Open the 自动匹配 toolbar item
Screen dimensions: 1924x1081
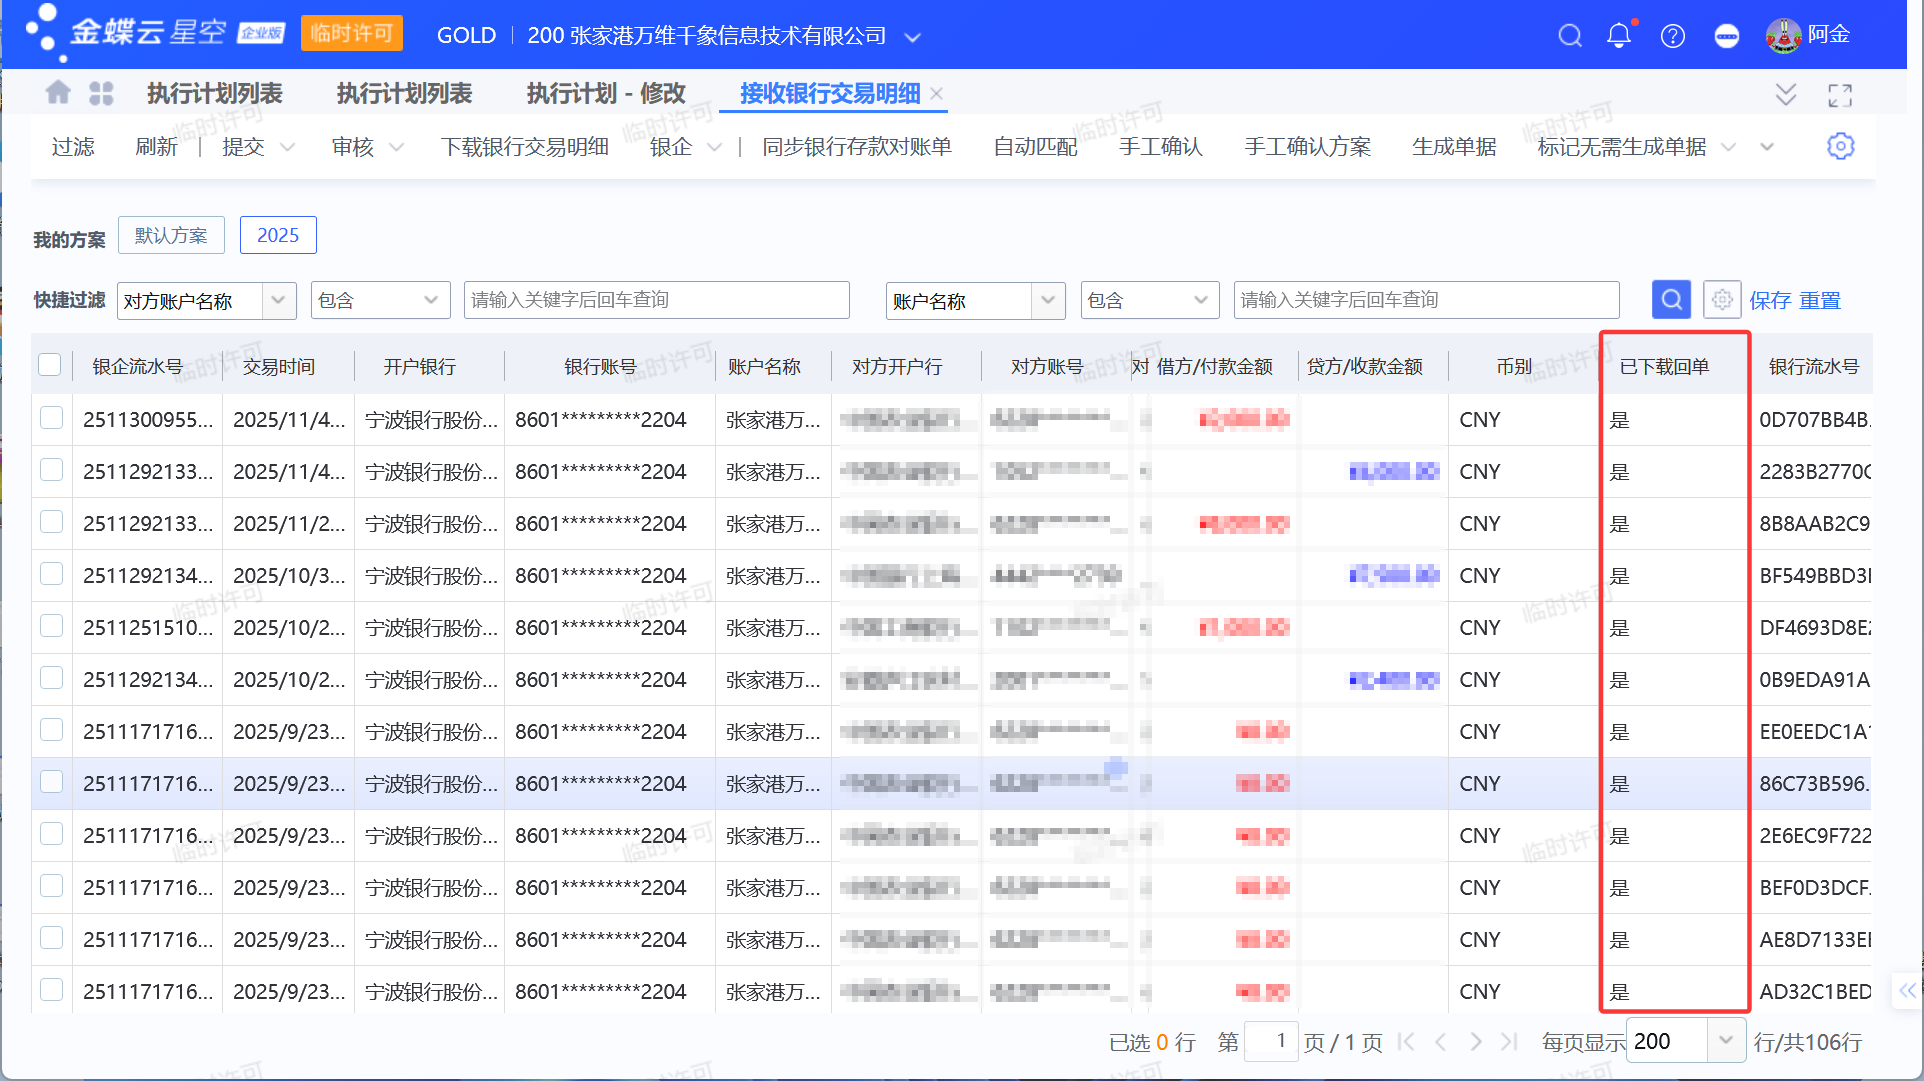1035,146
